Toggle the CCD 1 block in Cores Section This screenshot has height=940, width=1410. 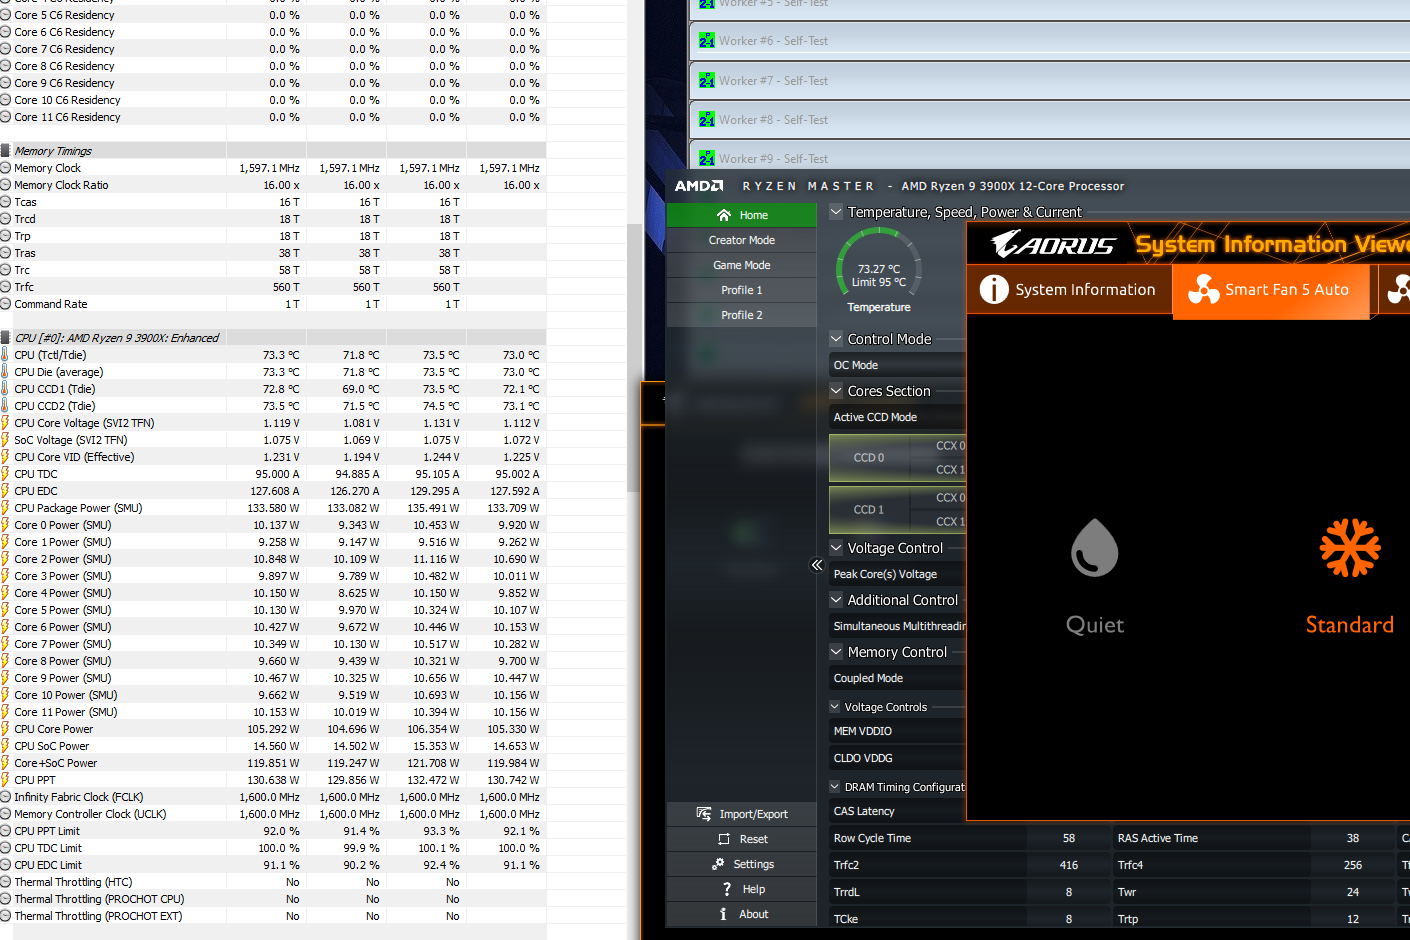coord(869,510)
